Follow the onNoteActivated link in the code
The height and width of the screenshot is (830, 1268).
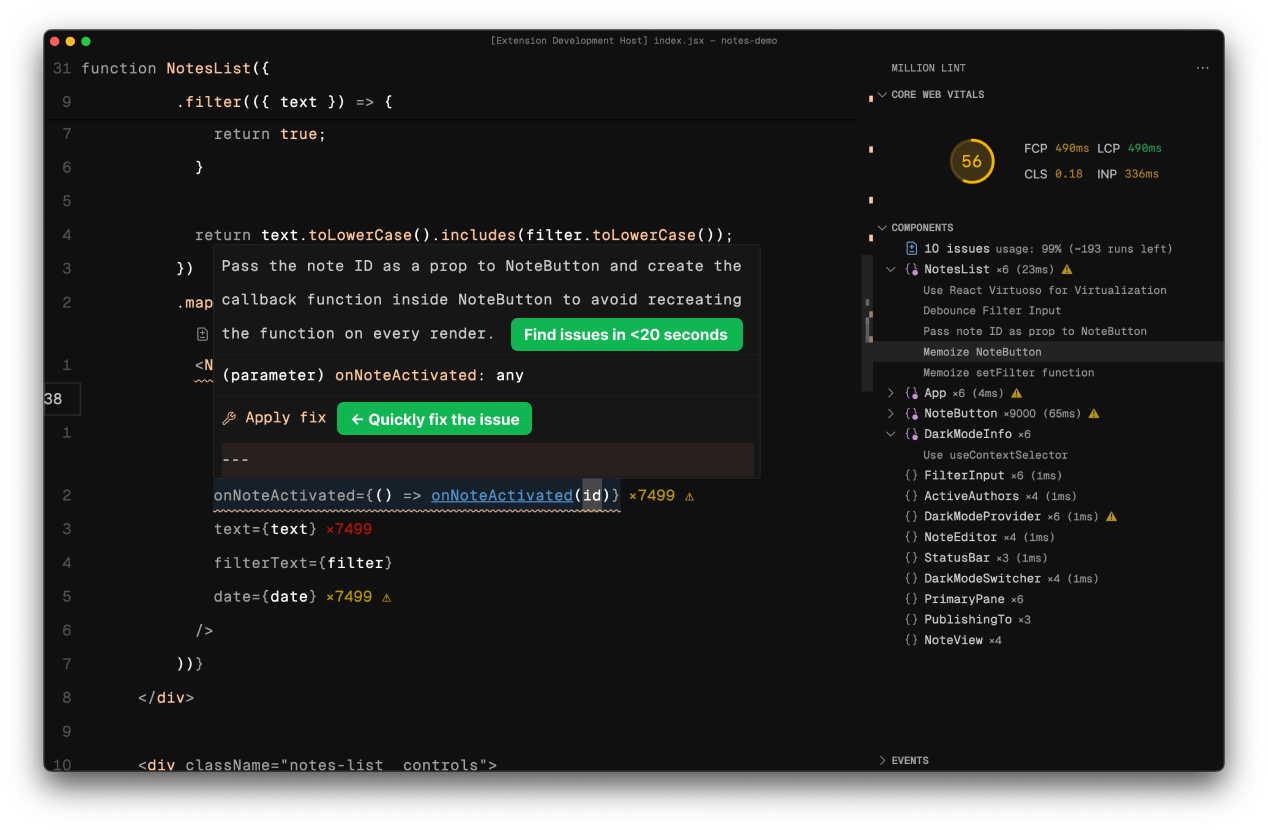[x=502, y=495]
